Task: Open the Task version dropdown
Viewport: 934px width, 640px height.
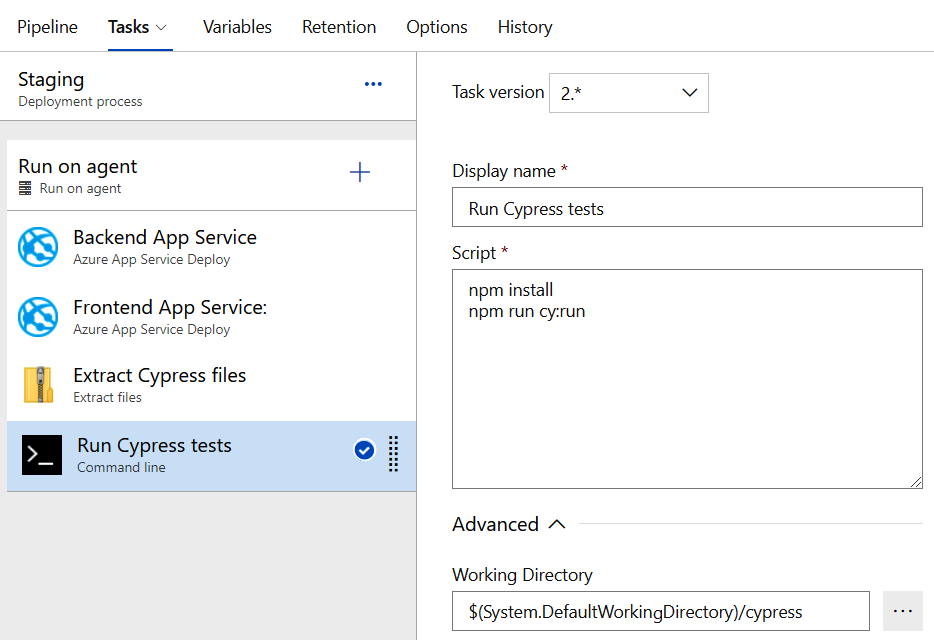Action: 628,93
